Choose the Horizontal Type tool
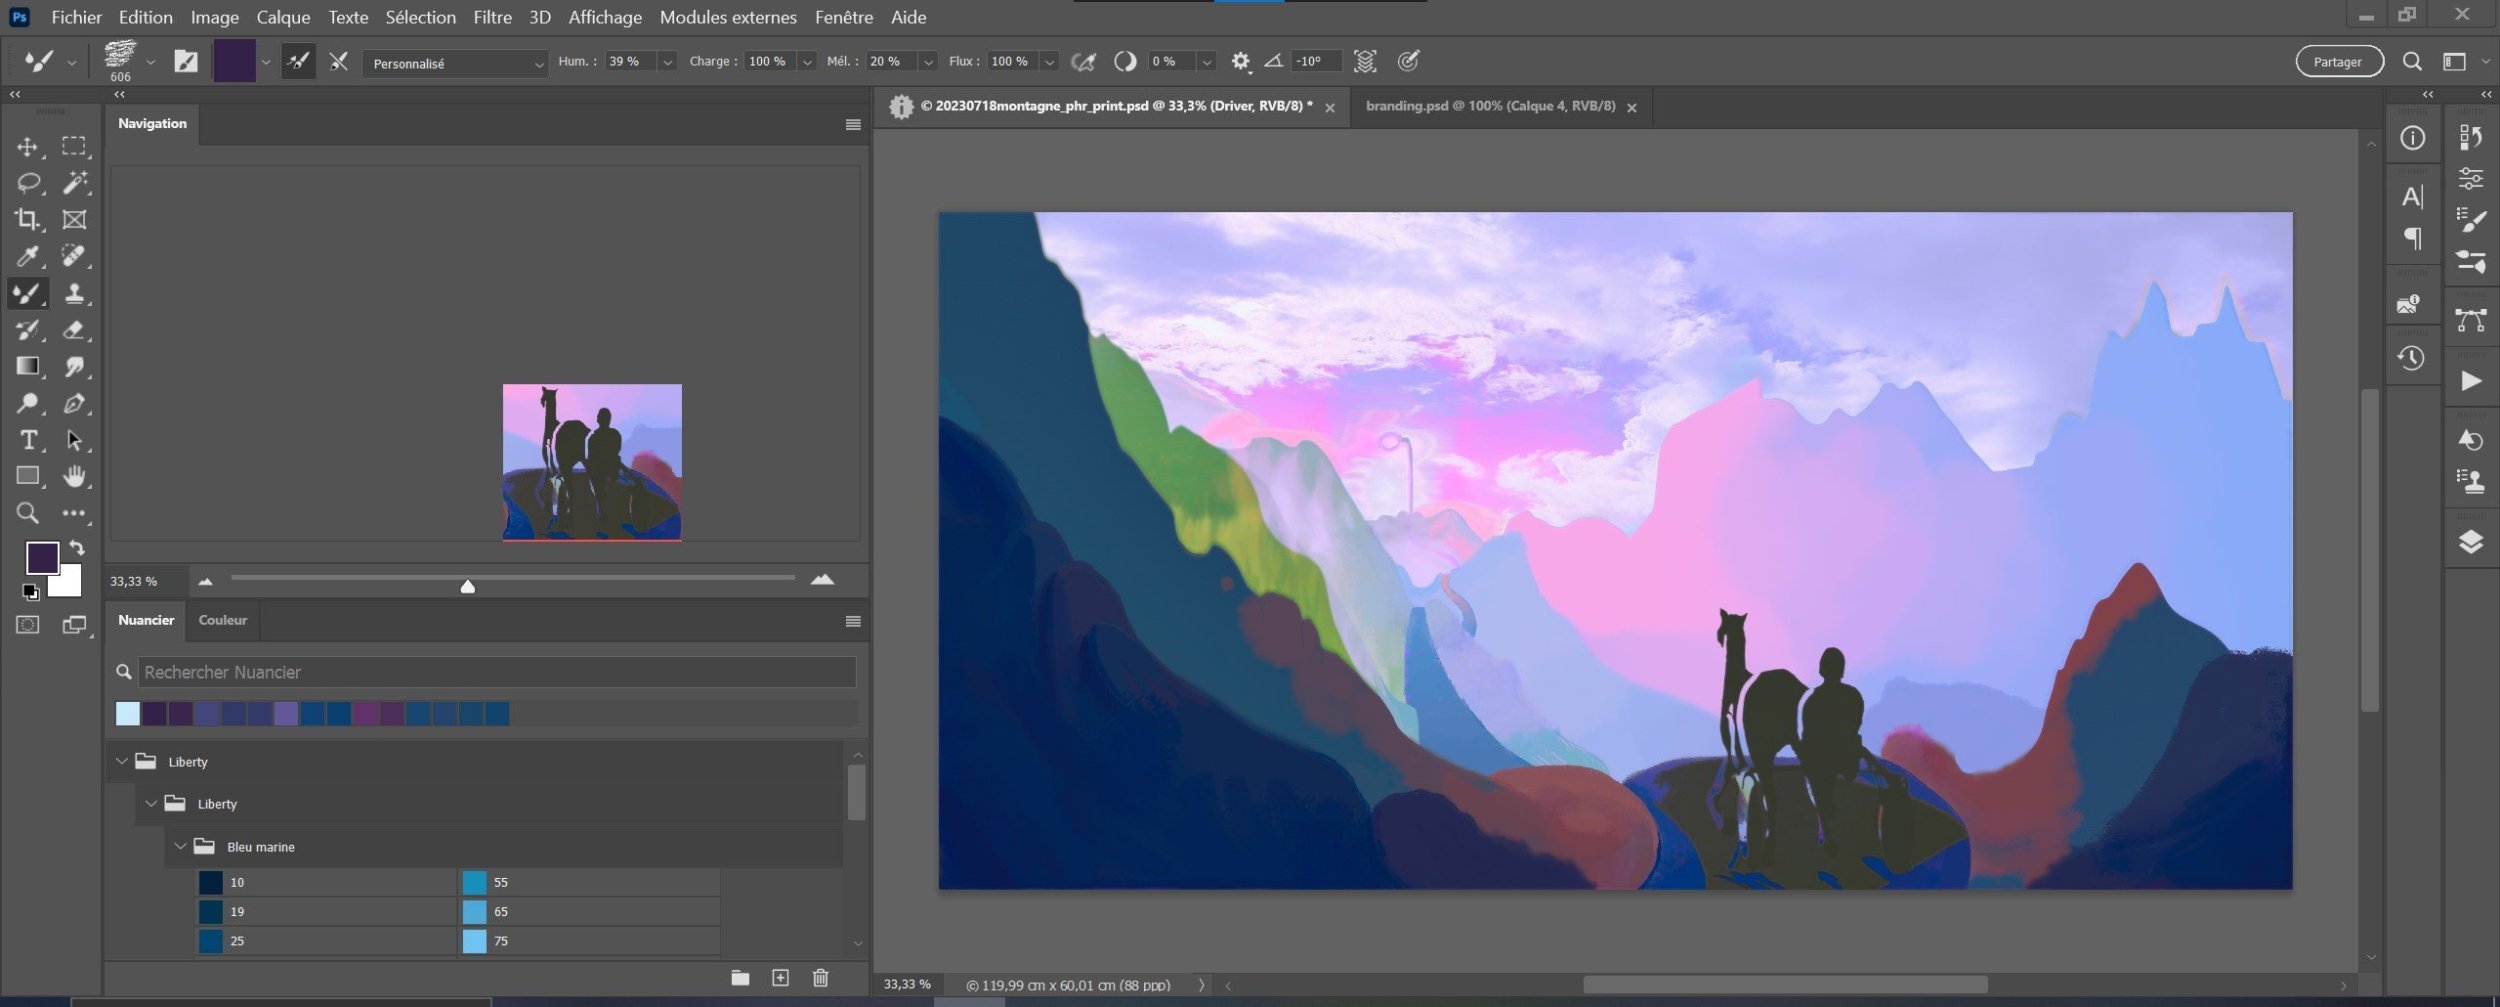This screenshot has height=1007, width=2500. pyautogui.click(x=27, y=440)
